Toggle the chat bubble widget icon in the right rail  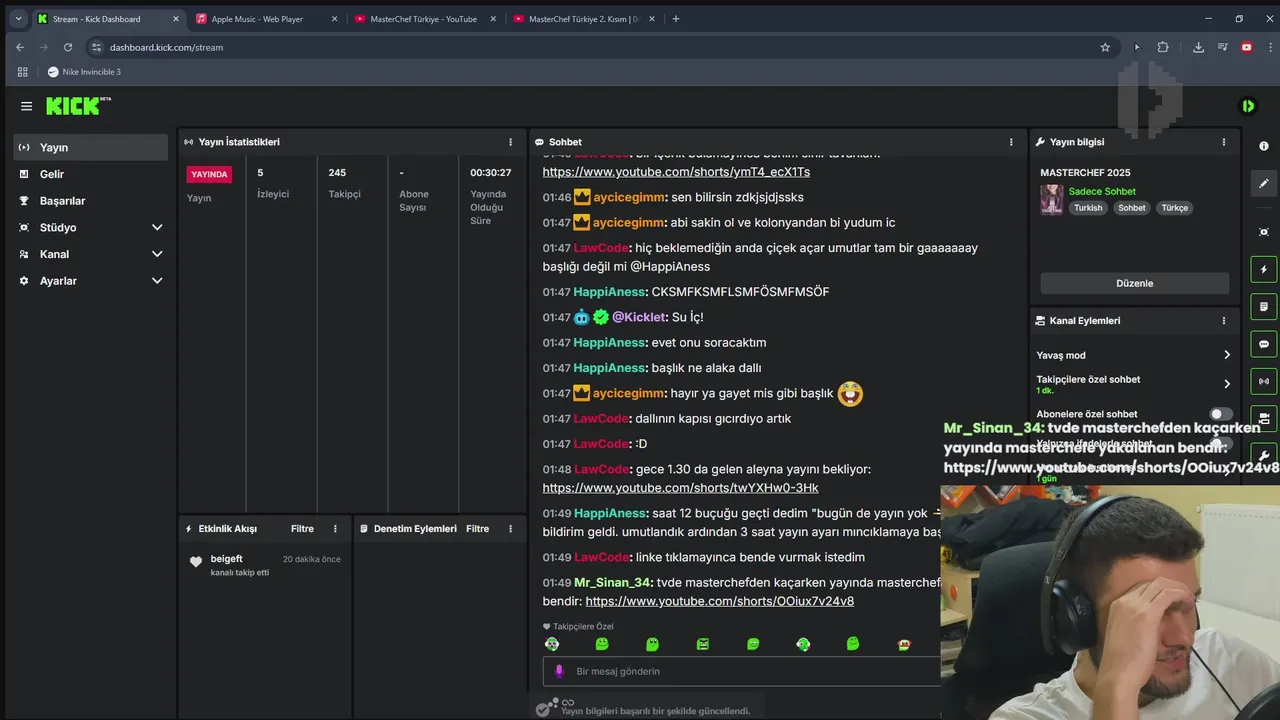[x=1264, y=344]
